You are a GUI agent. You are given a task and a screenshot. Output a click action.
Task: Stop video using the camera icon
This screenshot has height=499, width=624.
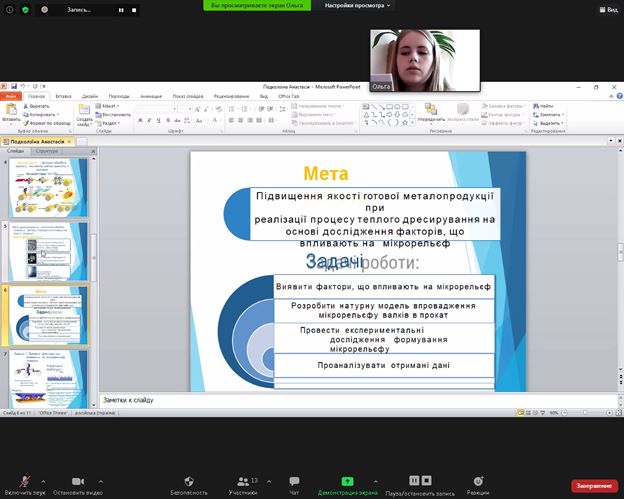78,480
